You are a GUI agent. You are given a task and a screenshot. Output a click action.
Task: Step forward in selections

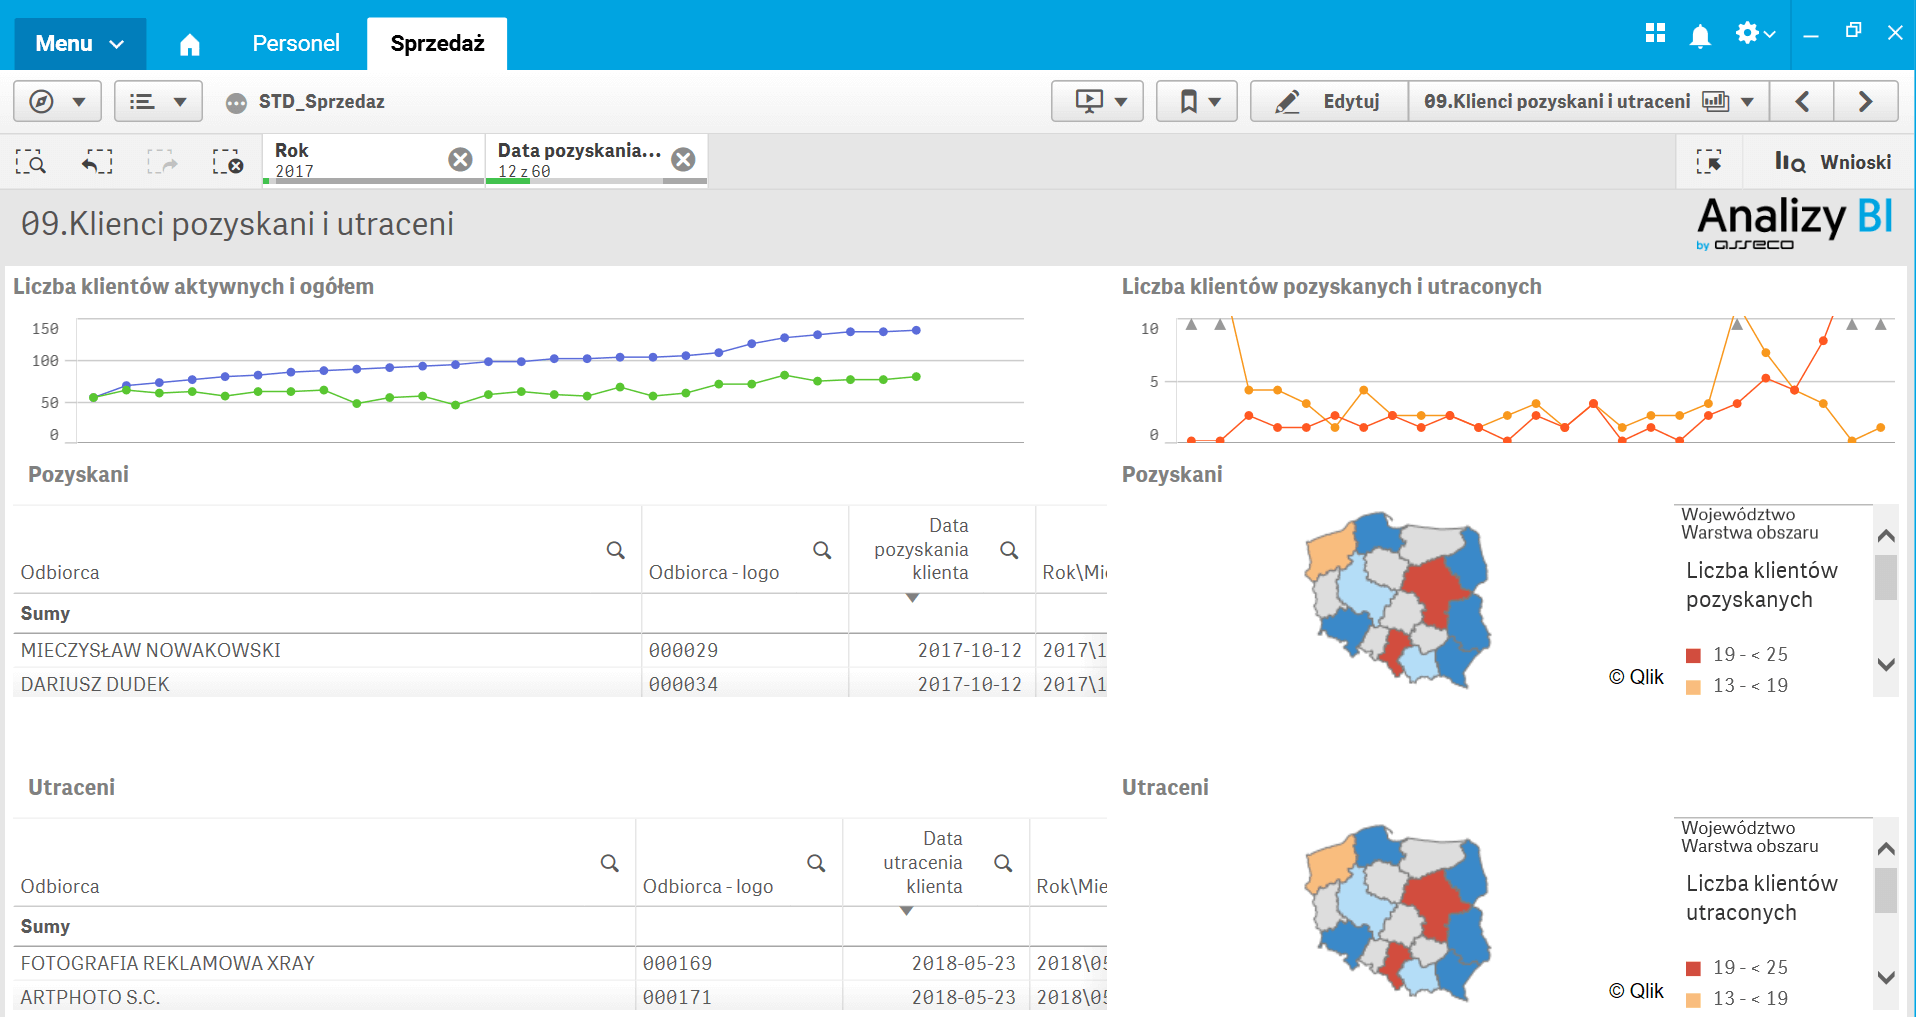point(162,161)
